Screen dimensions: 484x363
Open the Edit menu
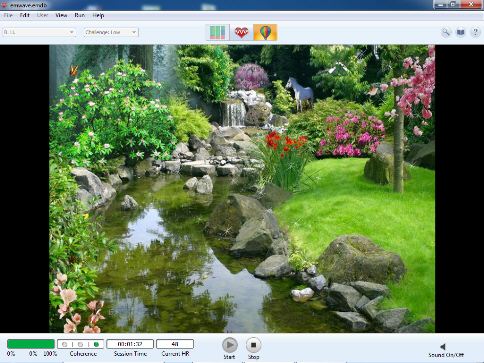(x=24, y=15)
